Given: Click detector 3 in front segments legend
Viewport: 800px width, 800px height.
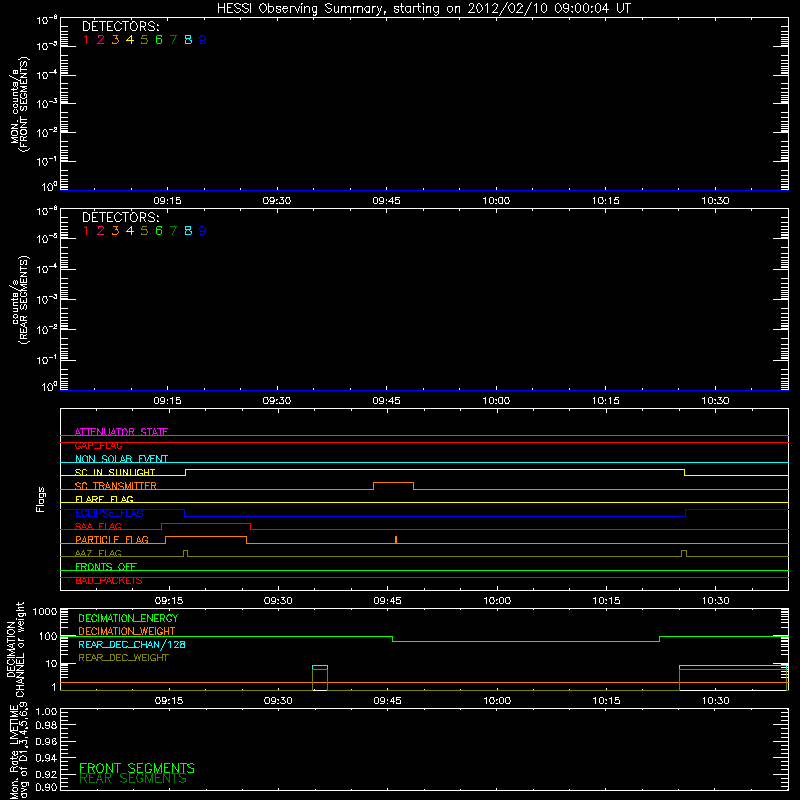Looking at the screenshot, I should coord(115,40).
